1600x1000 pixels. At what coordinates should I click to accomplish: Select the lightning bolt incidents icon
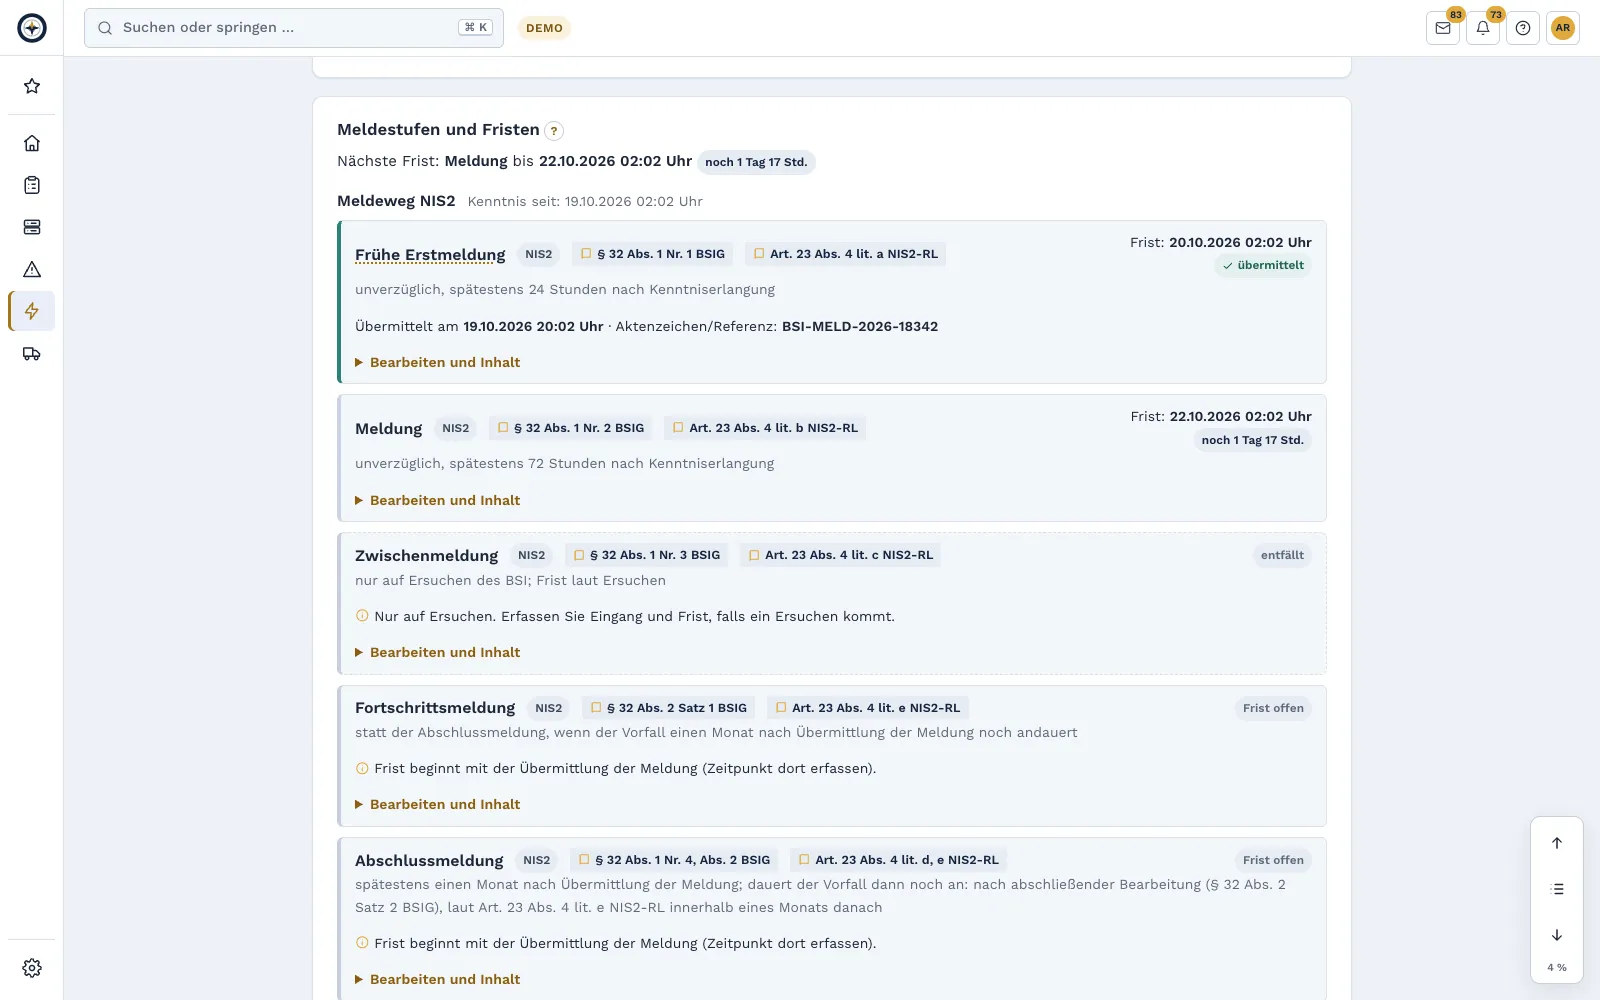coord(32,311)
